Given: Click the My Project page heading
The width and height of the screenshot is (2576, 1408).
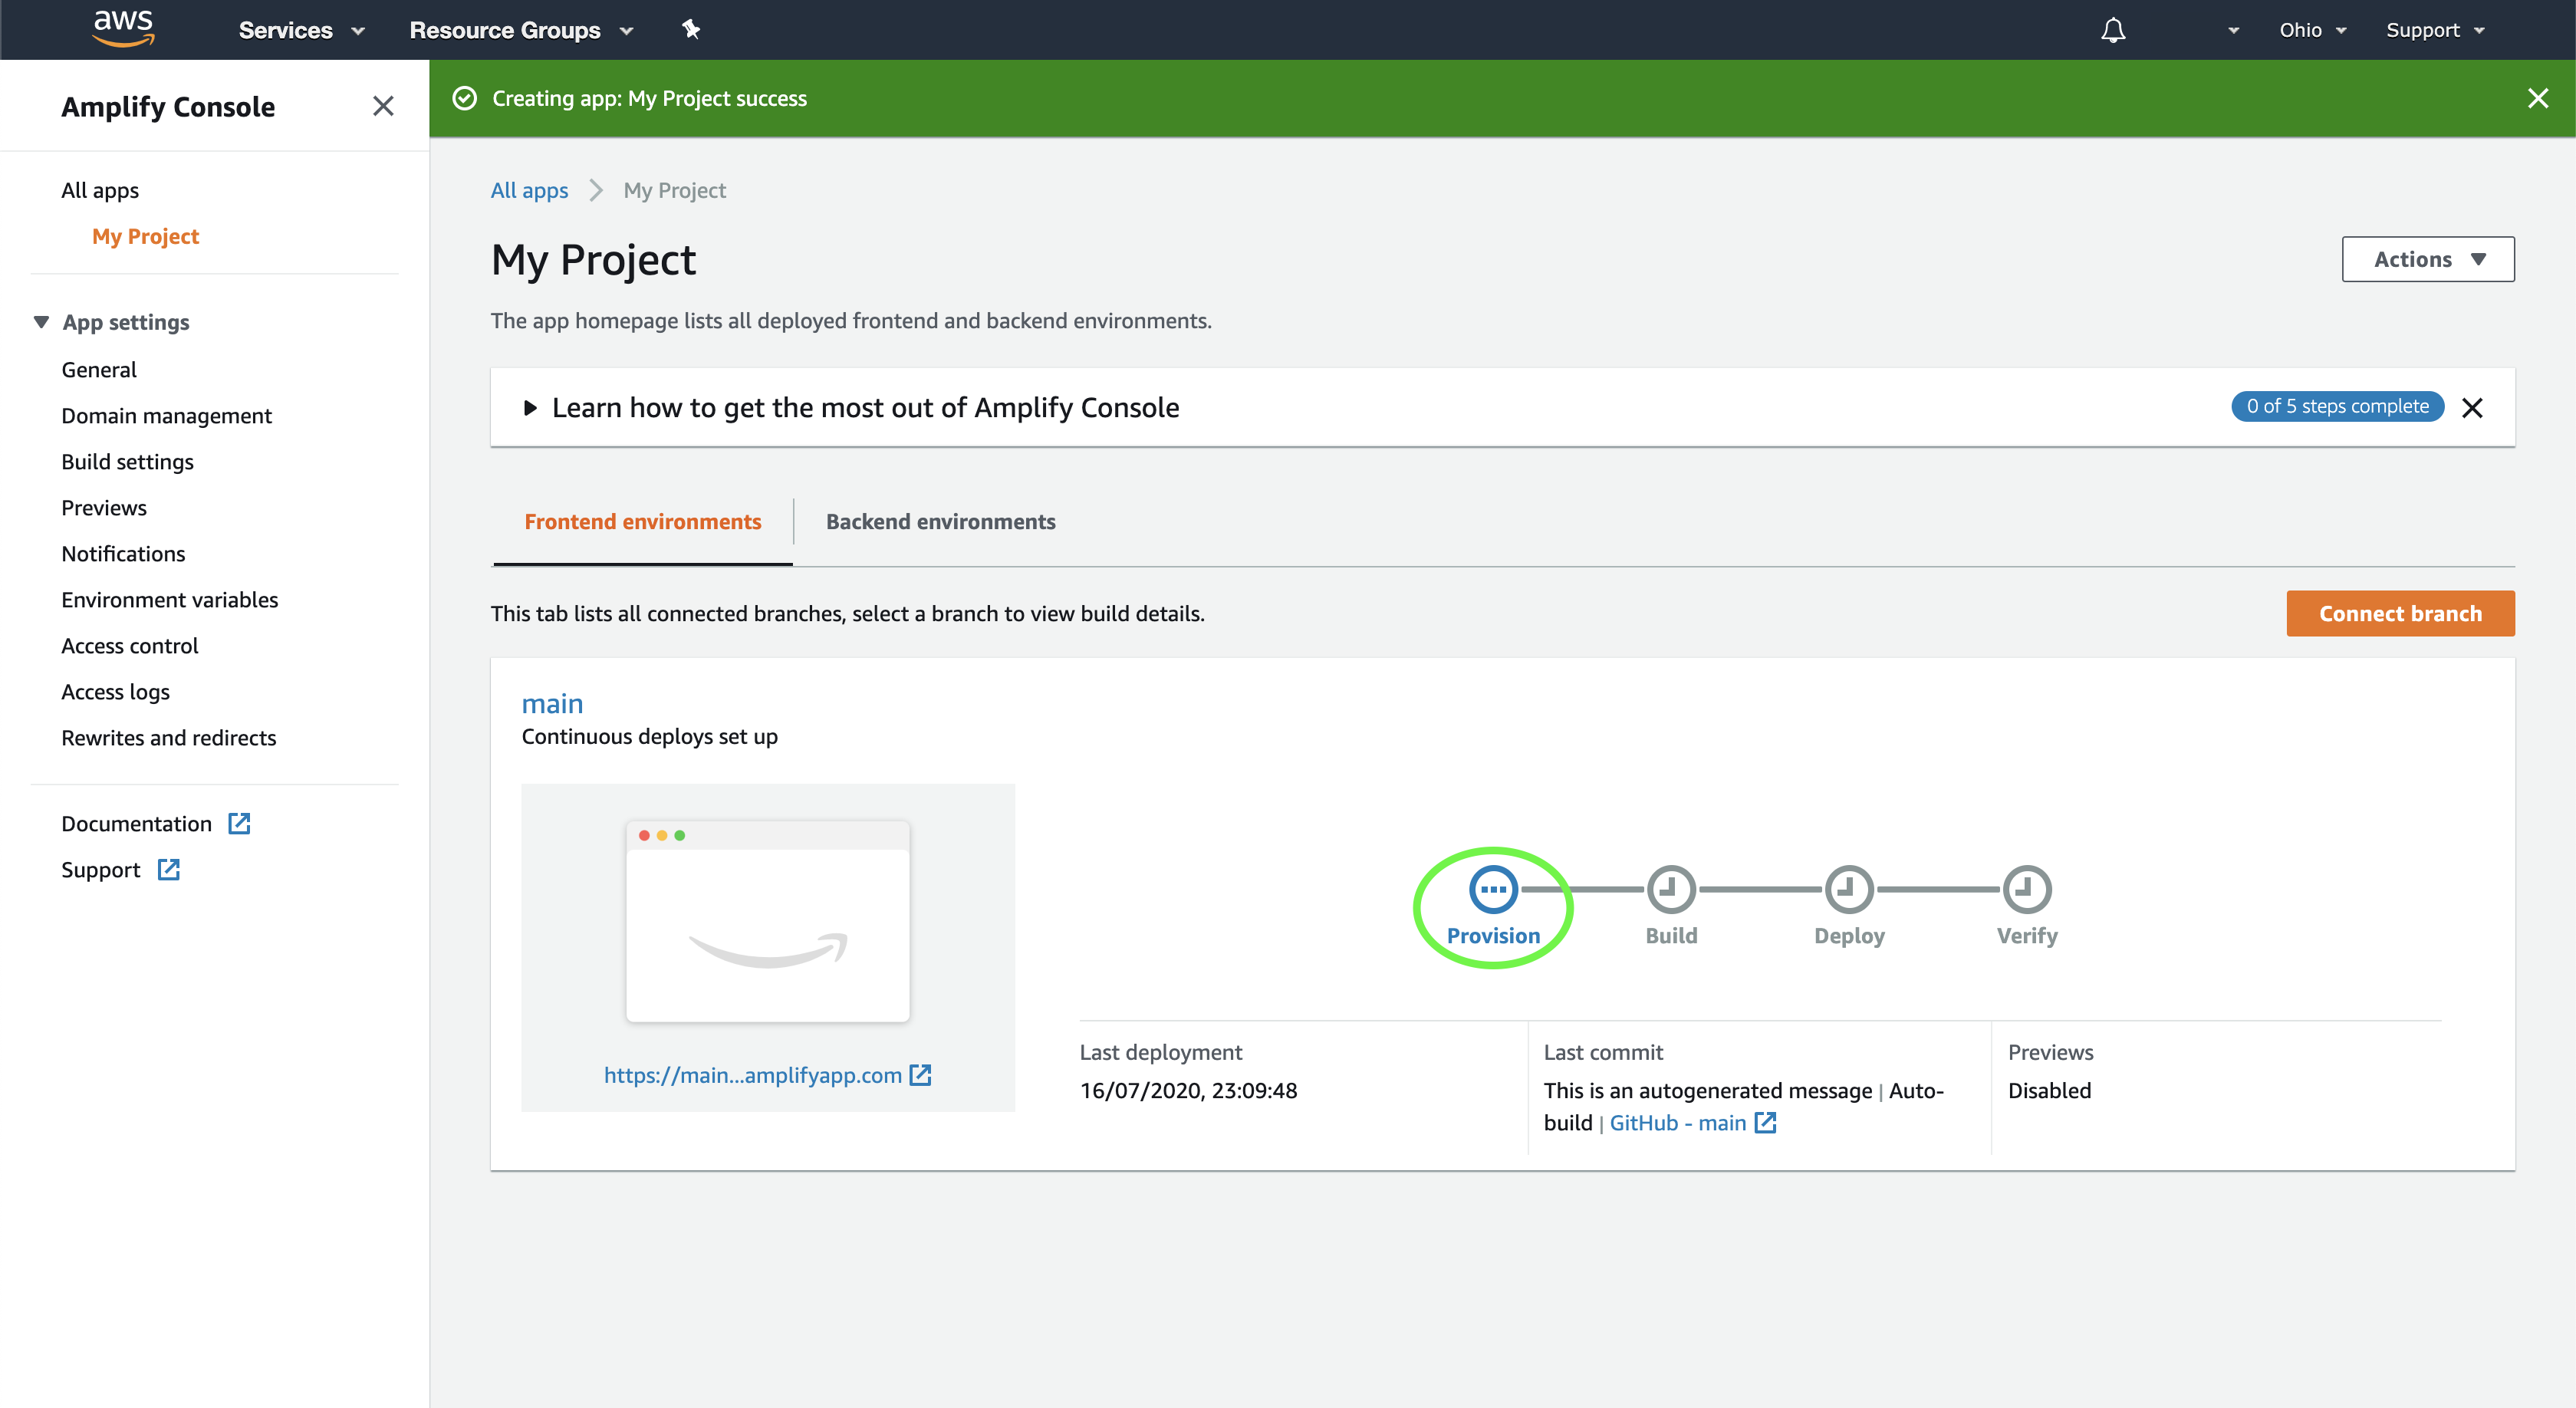Looking at the screenshot, I should pos(593,260).
